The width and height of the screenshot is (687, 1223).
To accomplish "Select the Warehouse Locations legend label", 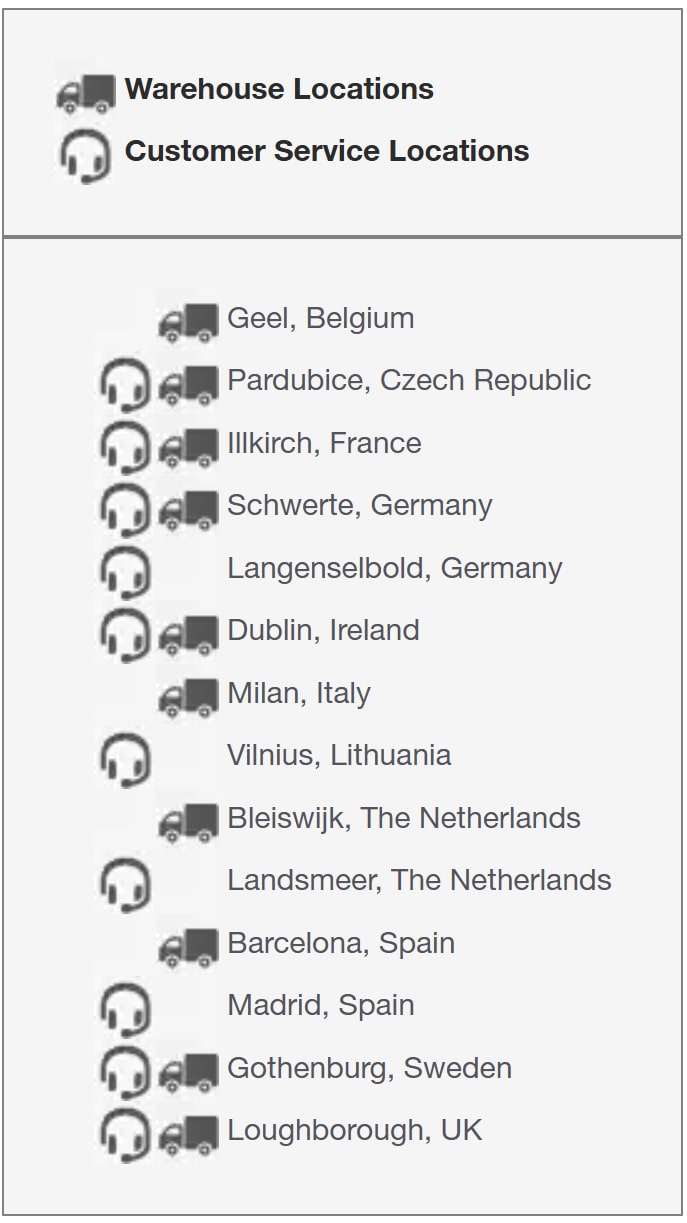I will (279, 89).
